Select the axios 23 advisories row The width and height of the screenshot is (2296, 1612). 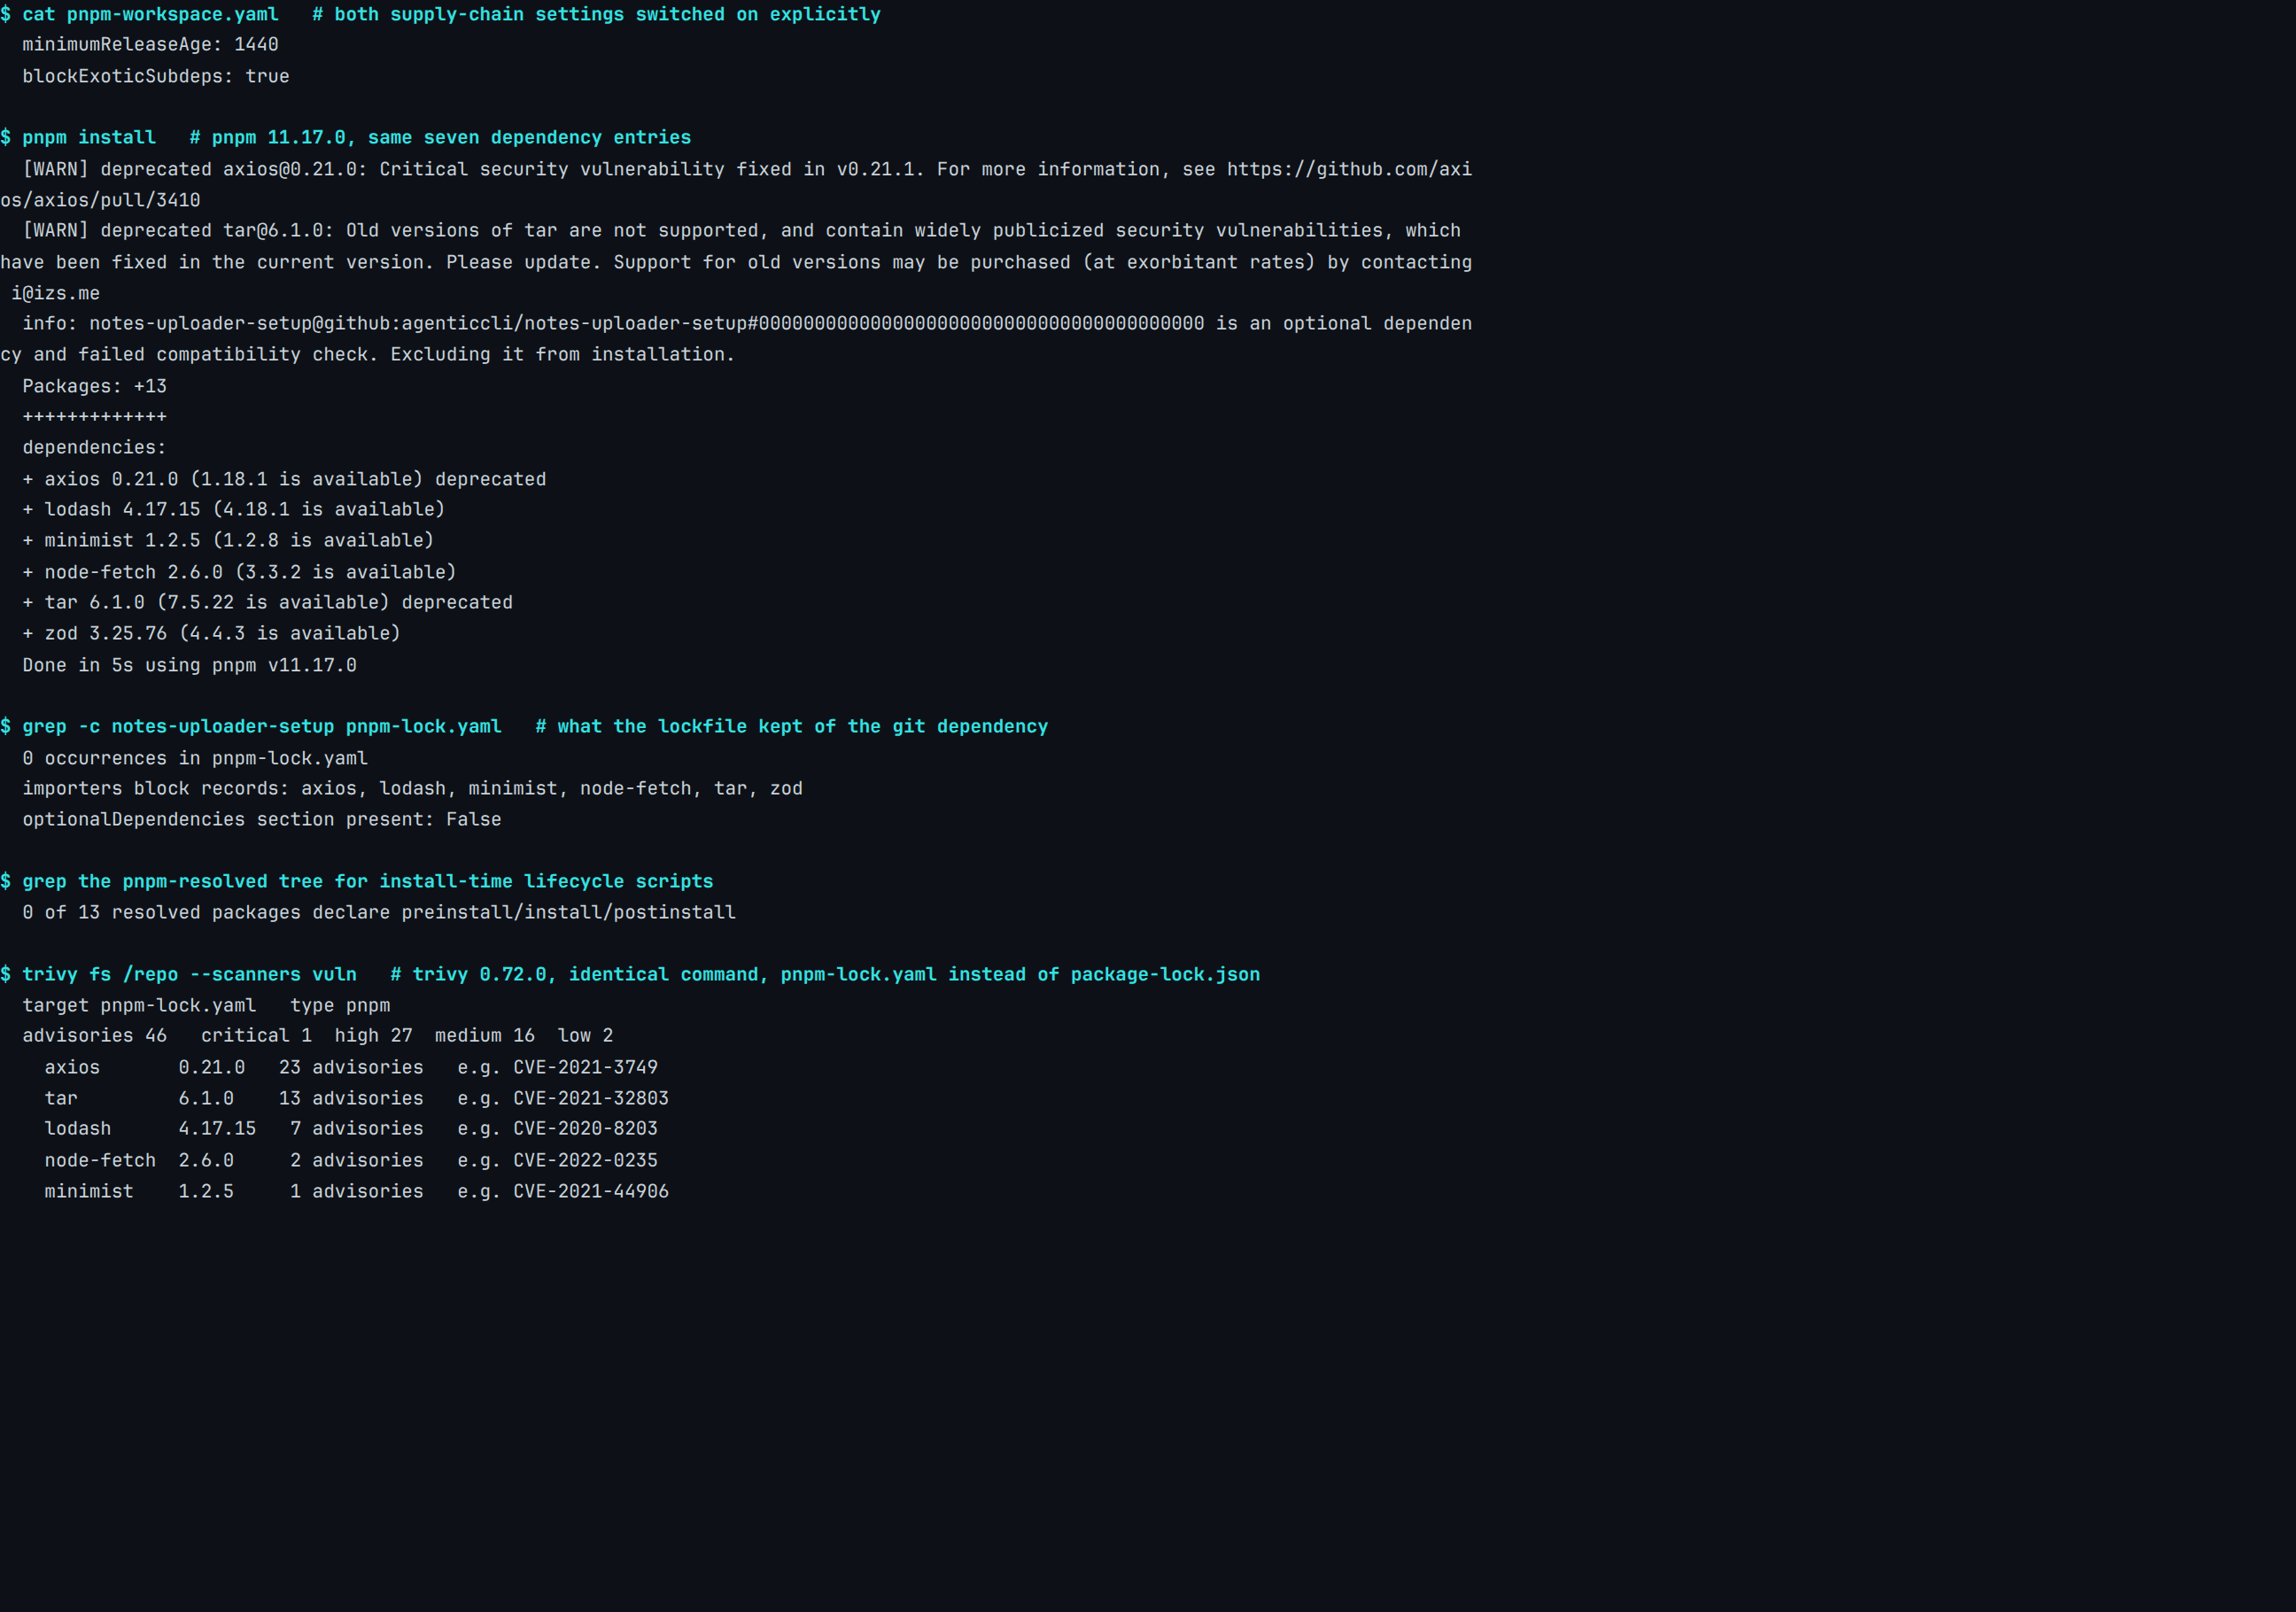[351, 1067]
